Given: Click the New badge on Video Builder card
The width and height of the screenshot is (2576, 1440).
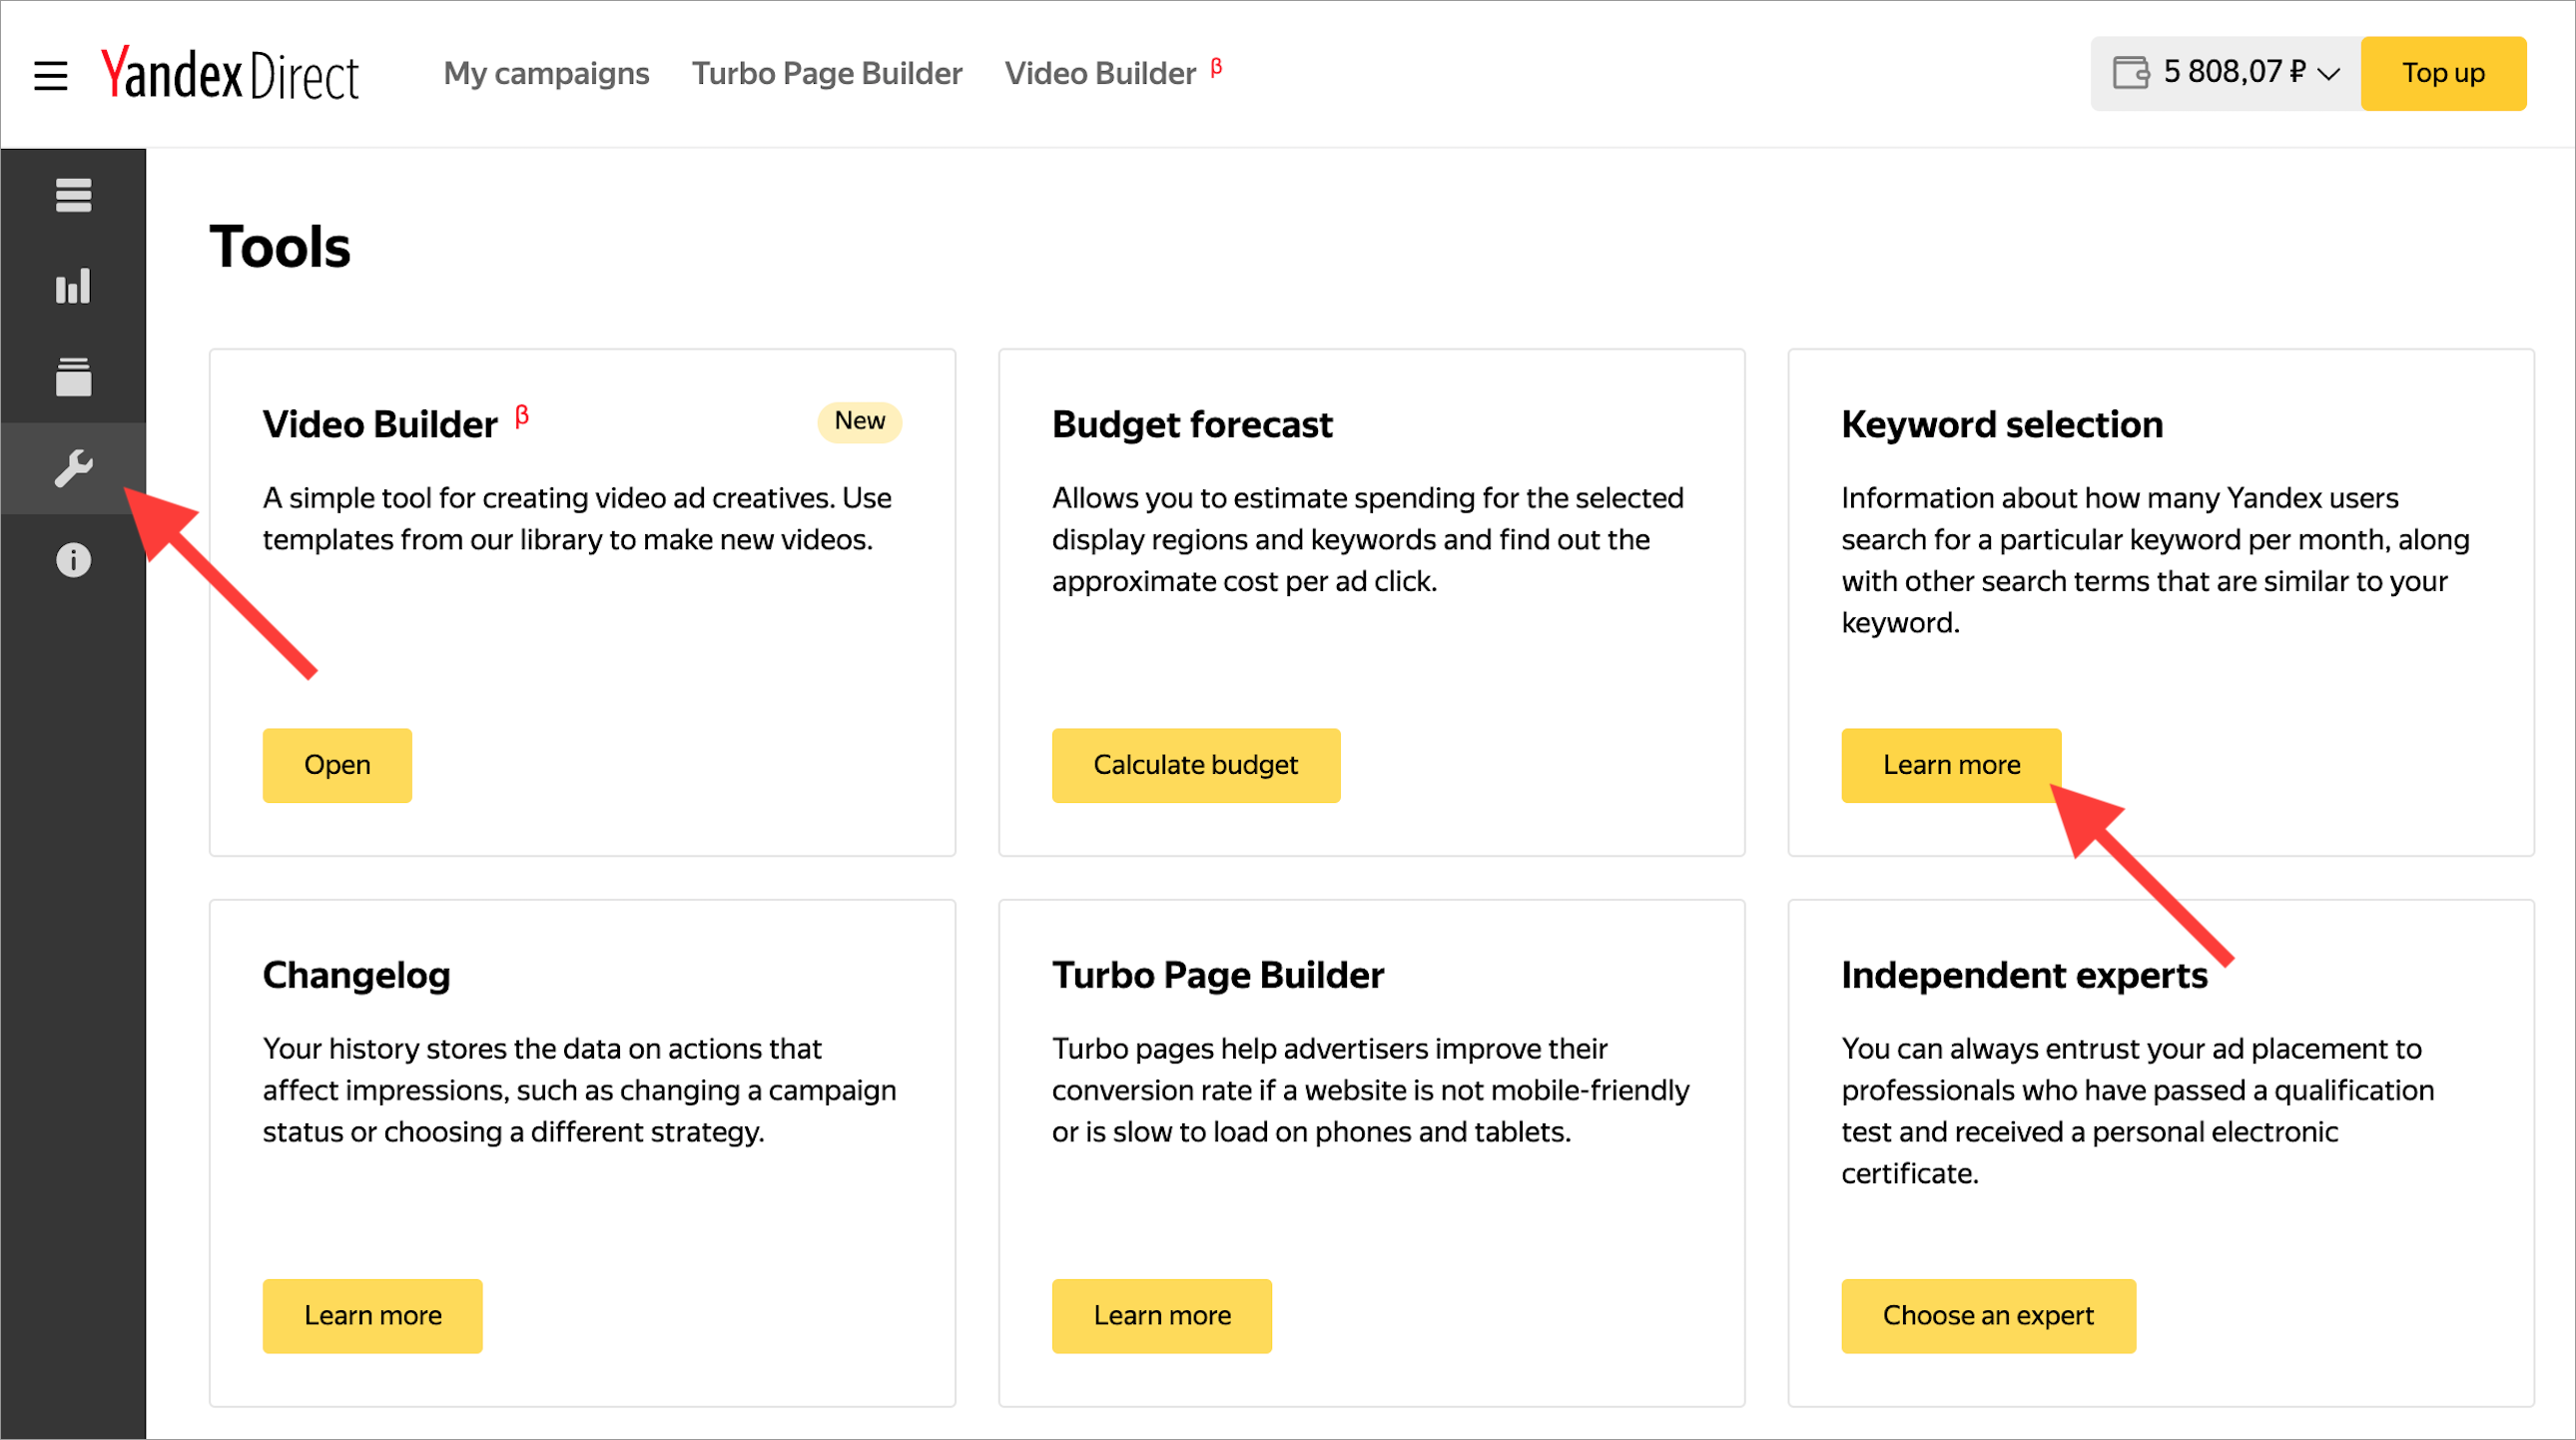Looking at the screenshot, I should click(x=859, y=421).
